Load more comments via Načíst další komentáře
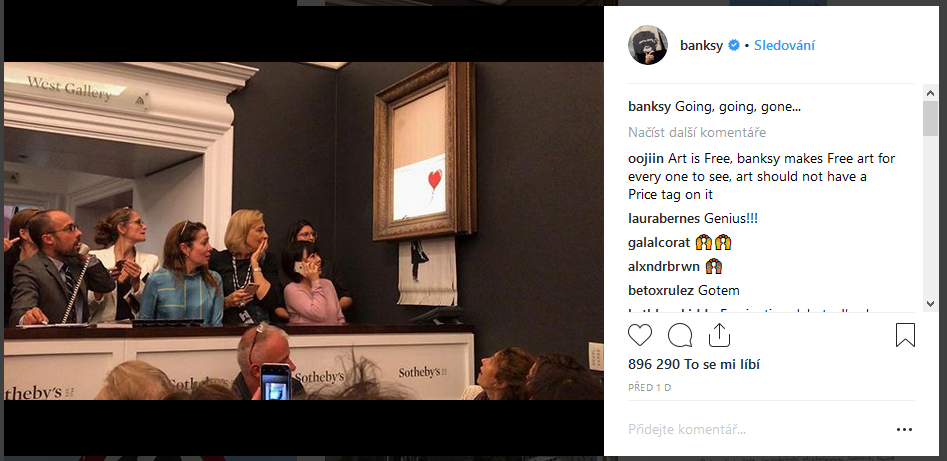Viewport: 947px width, 461px height. pyautogui.click(x=697, y=132)
